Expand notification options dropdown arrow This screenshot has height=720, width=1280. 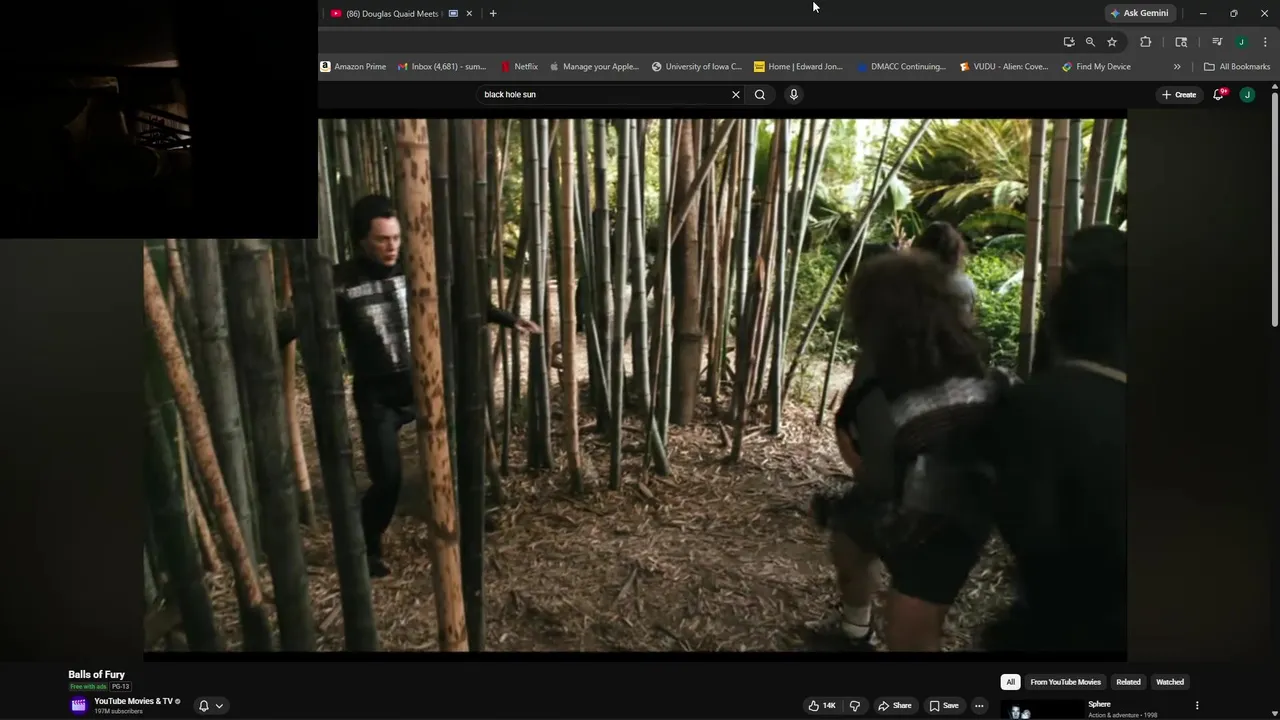[219, 705]
